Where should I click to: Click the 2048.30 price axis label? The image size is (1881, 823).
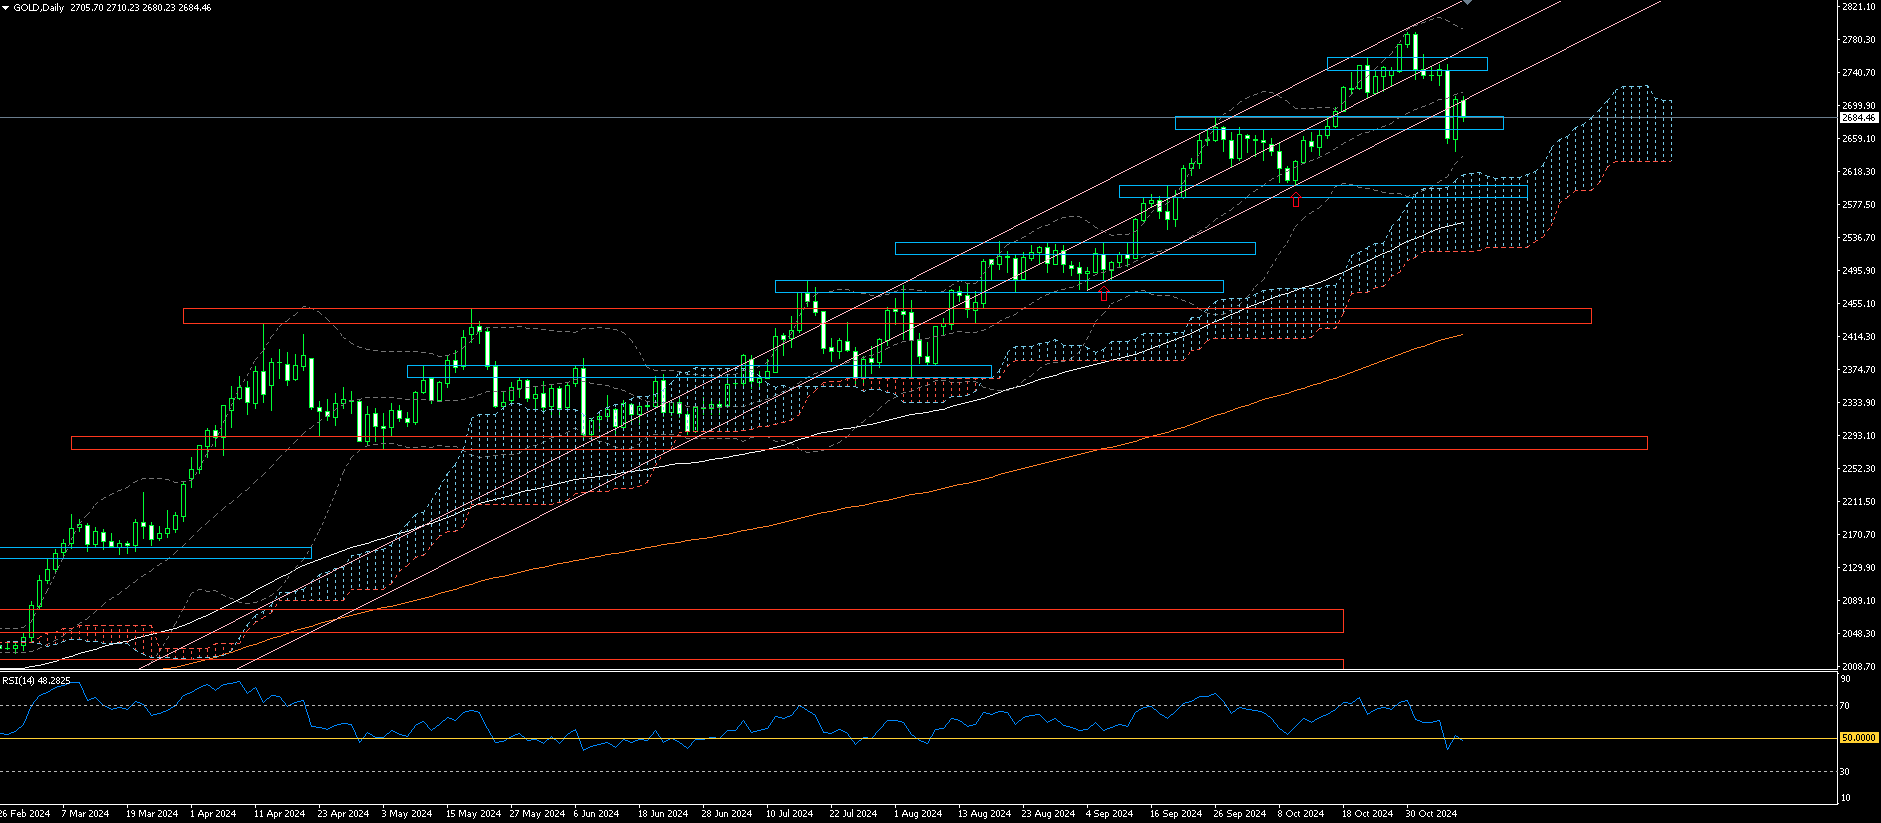click(x=1858, y=634)
